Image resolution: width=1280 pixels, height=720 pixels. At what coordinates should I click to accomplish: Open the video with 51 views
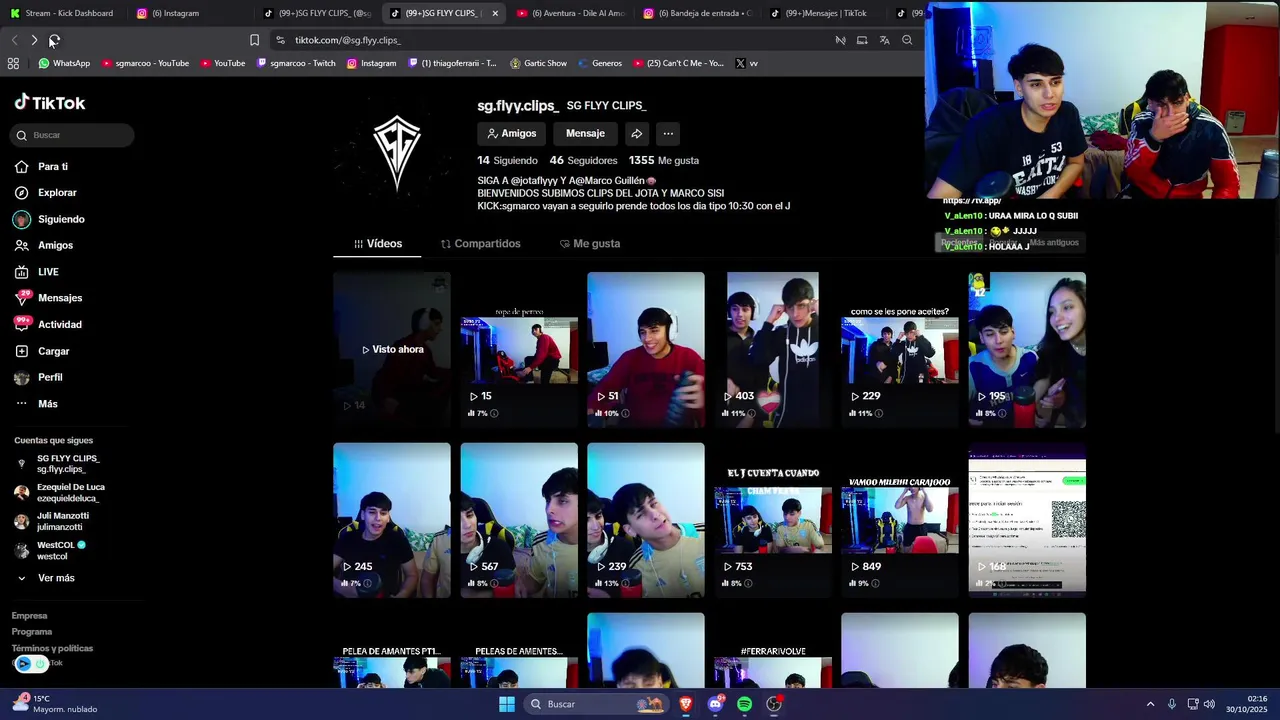point(646,349)
